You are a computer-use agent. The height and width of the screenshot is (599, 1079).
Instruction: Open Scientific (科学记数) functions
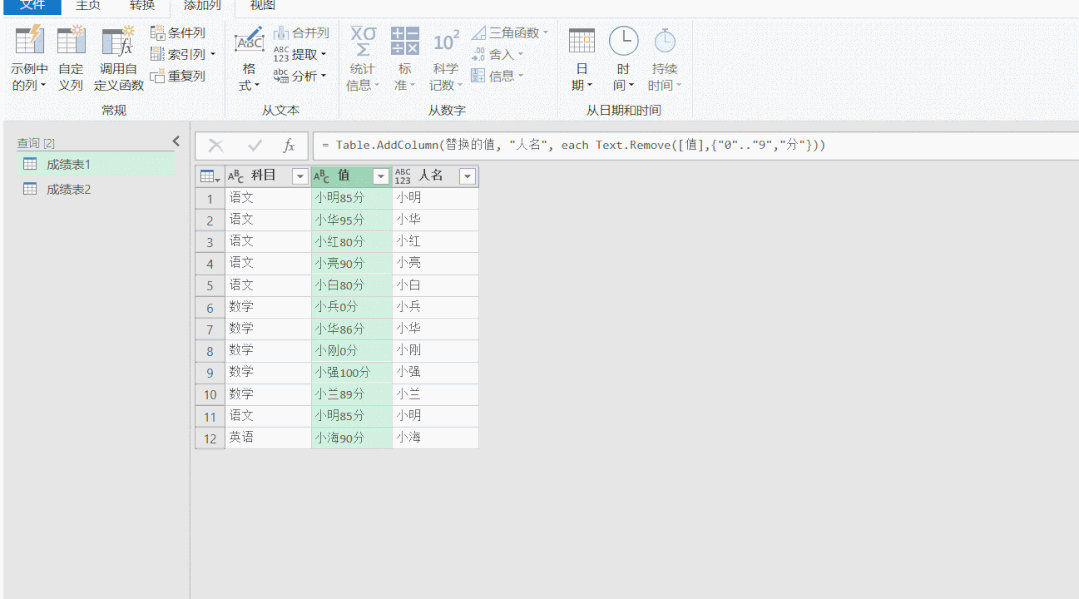click(x=445, y=59)
